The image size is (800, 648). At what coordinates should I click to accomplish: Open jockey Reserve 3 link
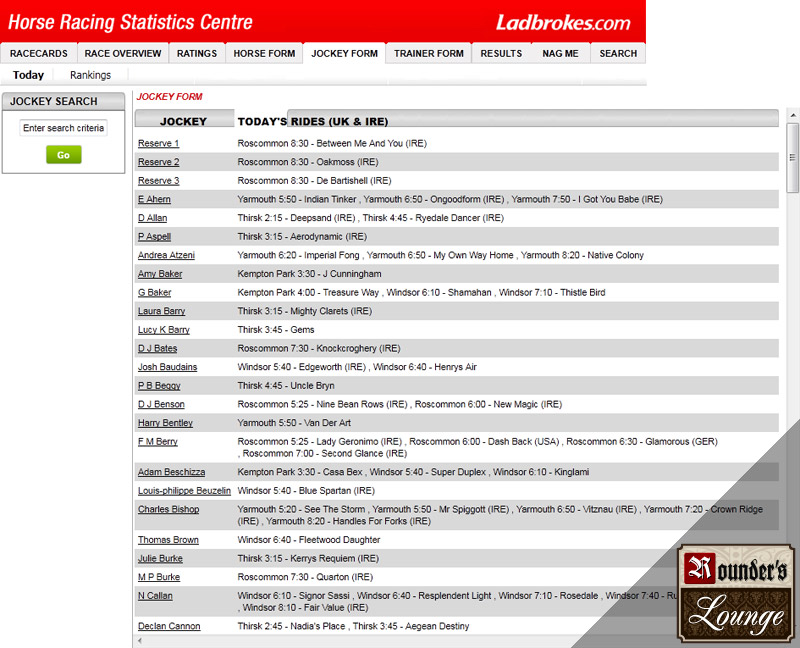[158, 181]
